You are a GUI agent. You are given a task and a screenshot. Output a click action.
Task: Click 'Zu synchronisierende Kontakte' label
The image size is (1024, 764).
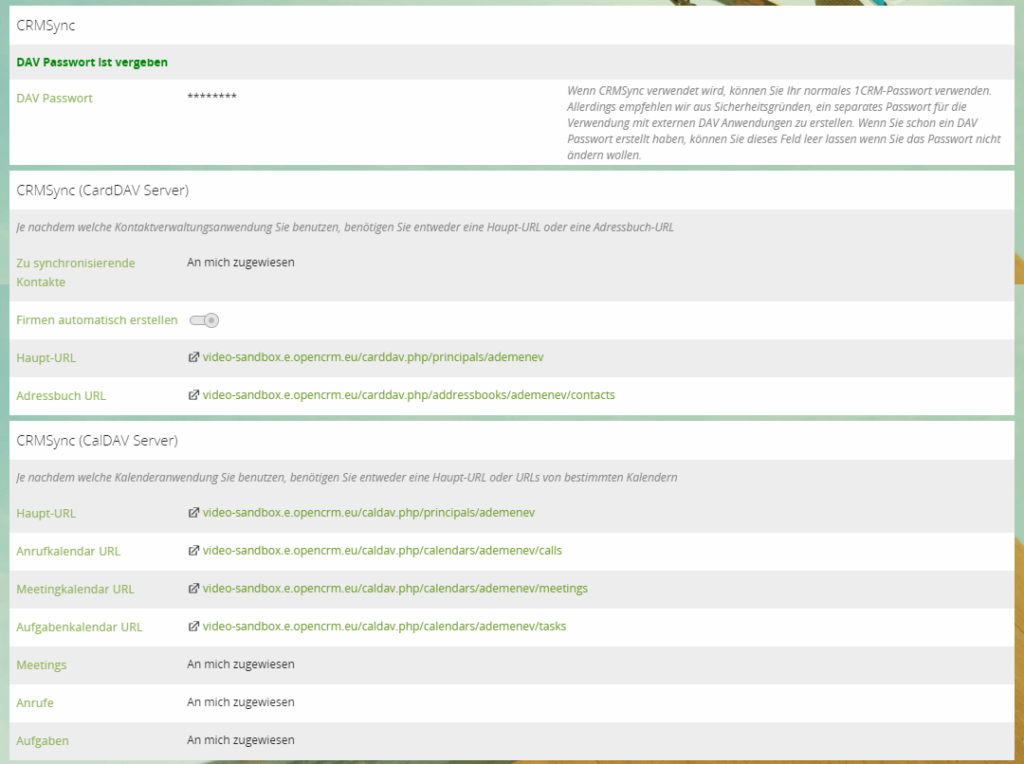click(76, 272)
